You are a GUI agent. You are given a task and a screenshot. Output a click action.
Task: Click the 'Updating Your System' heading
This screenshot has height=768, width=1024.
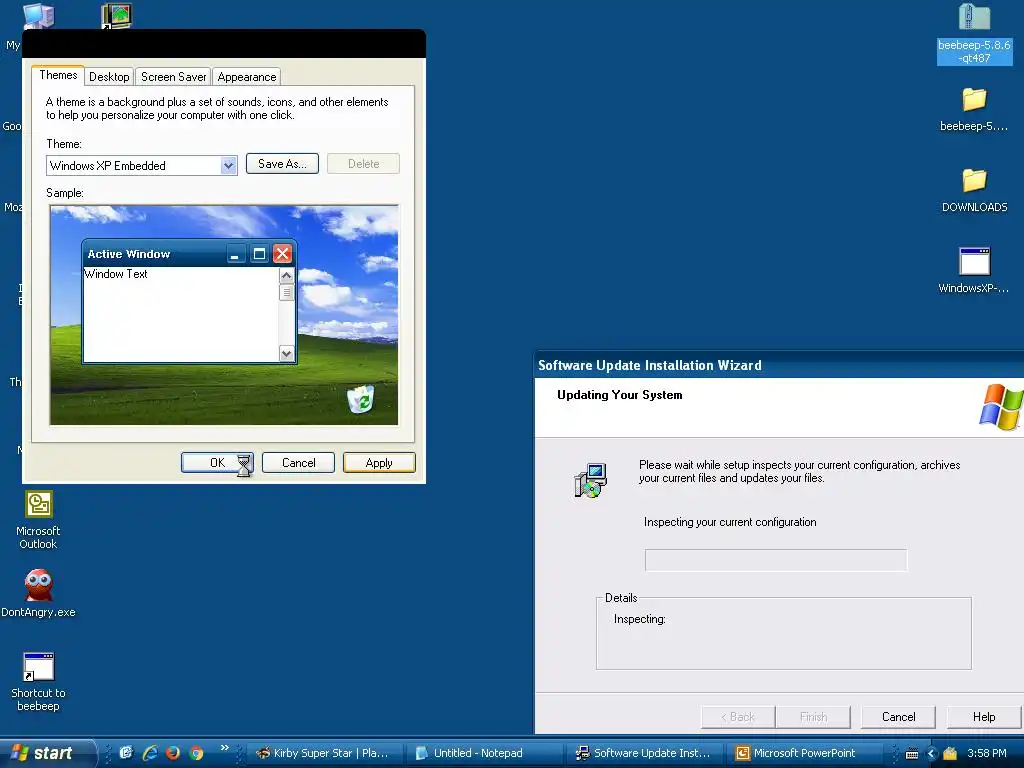coord(620,394)
